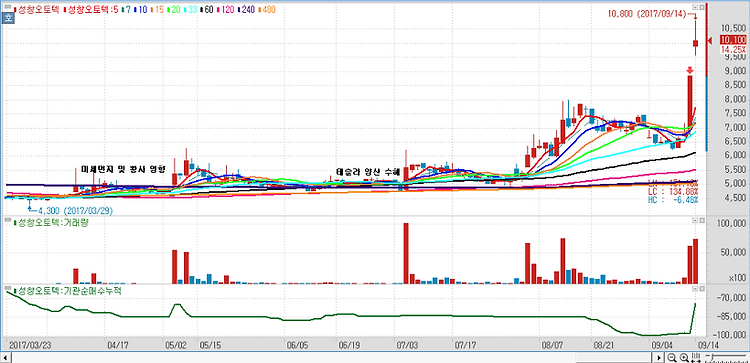
Task: Open the 거래량 pane menu icon
Action: click(8, 221)
